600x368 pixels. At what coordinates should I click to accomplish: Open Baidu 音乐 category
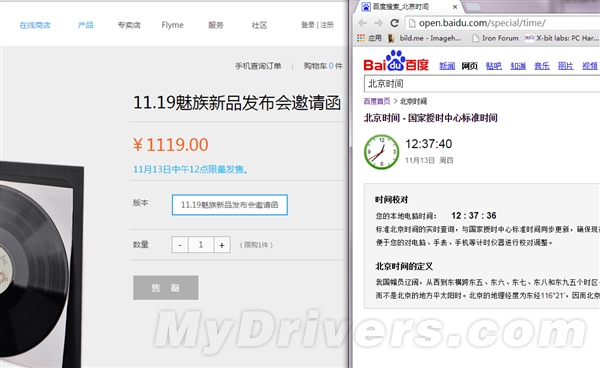pyautogui.click(x=542, y=66)
